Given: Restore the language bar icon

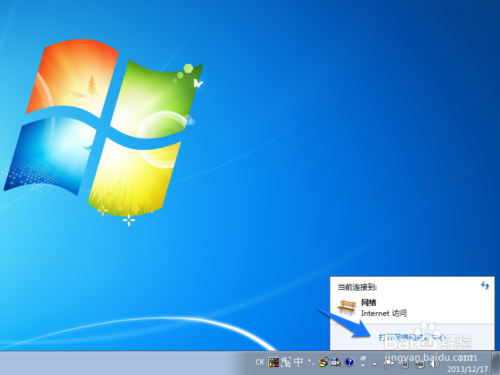Looking at the screenshot, I should point(363,358).
